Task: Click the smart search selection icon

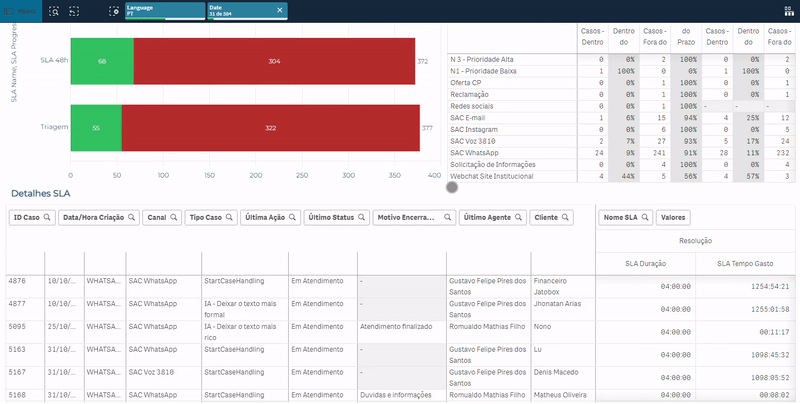Action: pos(54,10)
